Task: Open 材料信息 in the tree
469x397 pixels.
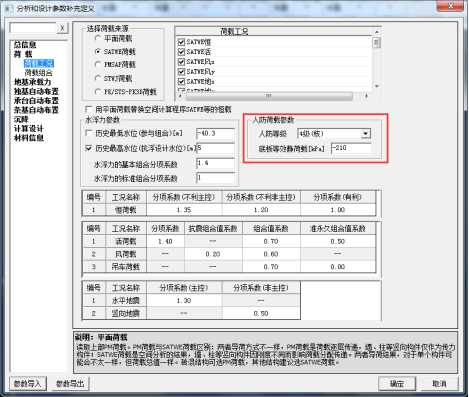Action: click(x=29, y=138)
